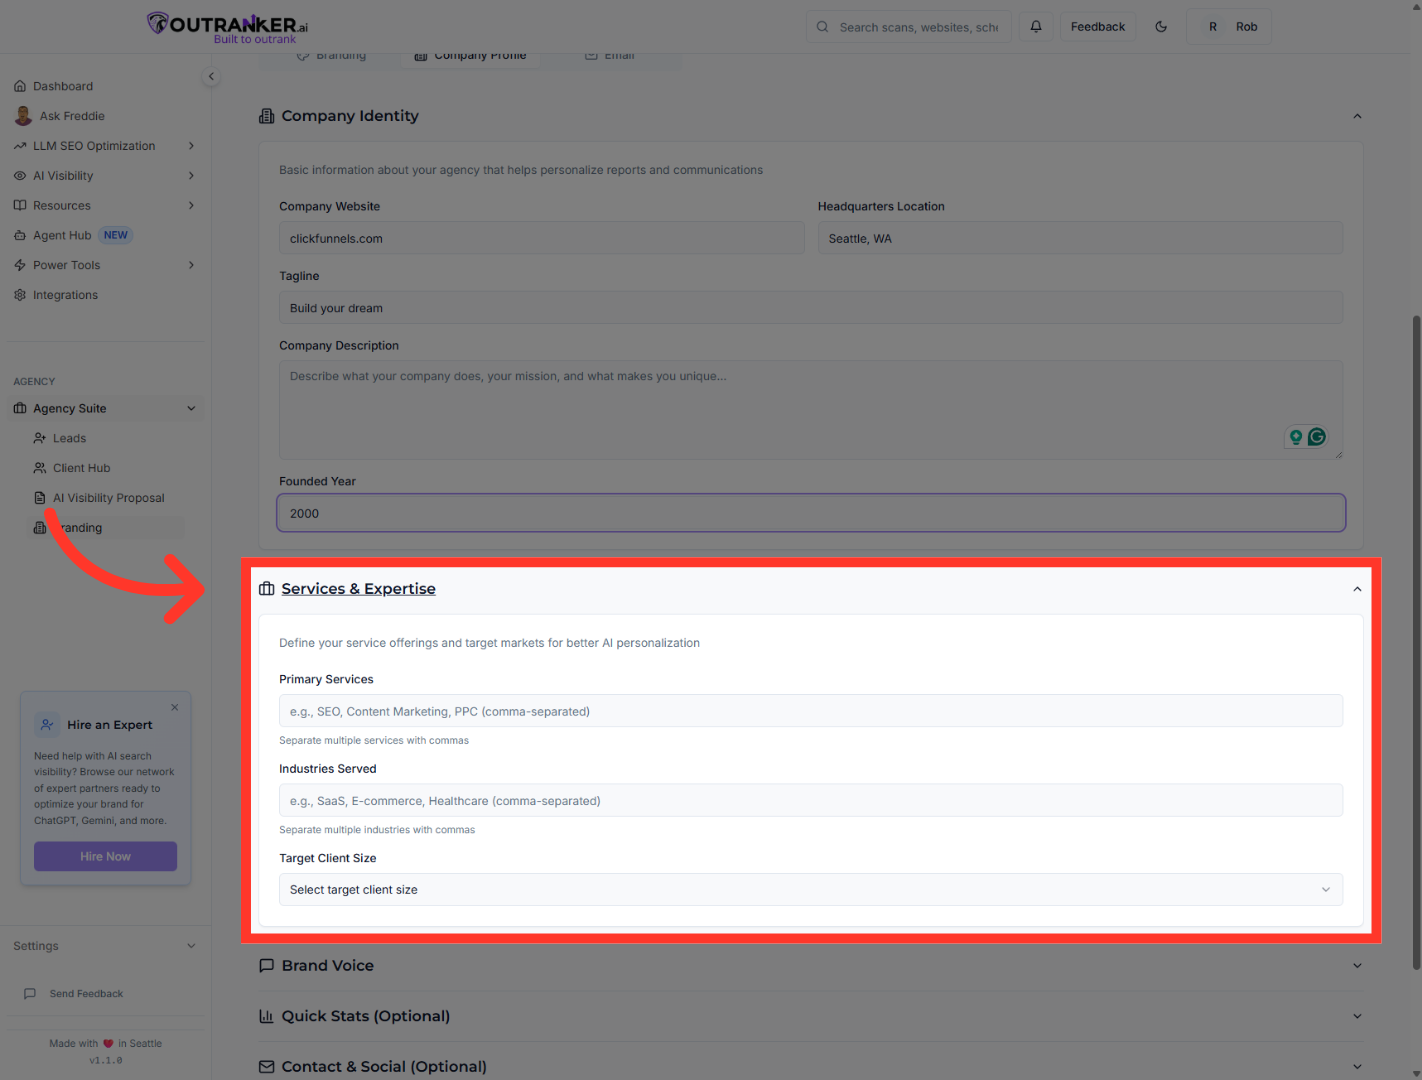Focus the search scans and websites field
This screenshot has width=1422, height=1080.
909,27
